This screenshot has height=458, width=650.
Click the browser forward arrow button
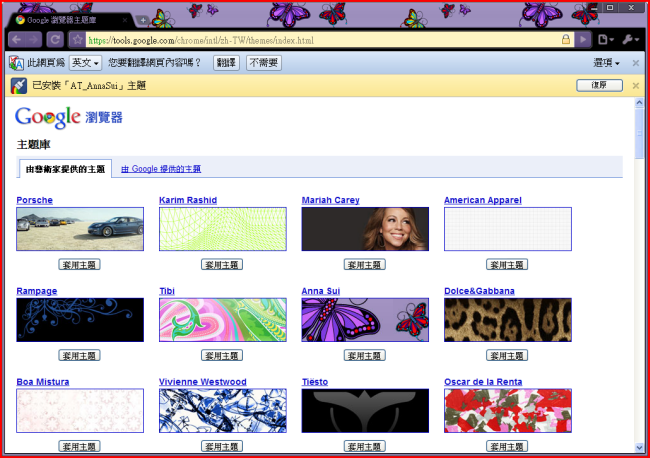tap(35, 39)
